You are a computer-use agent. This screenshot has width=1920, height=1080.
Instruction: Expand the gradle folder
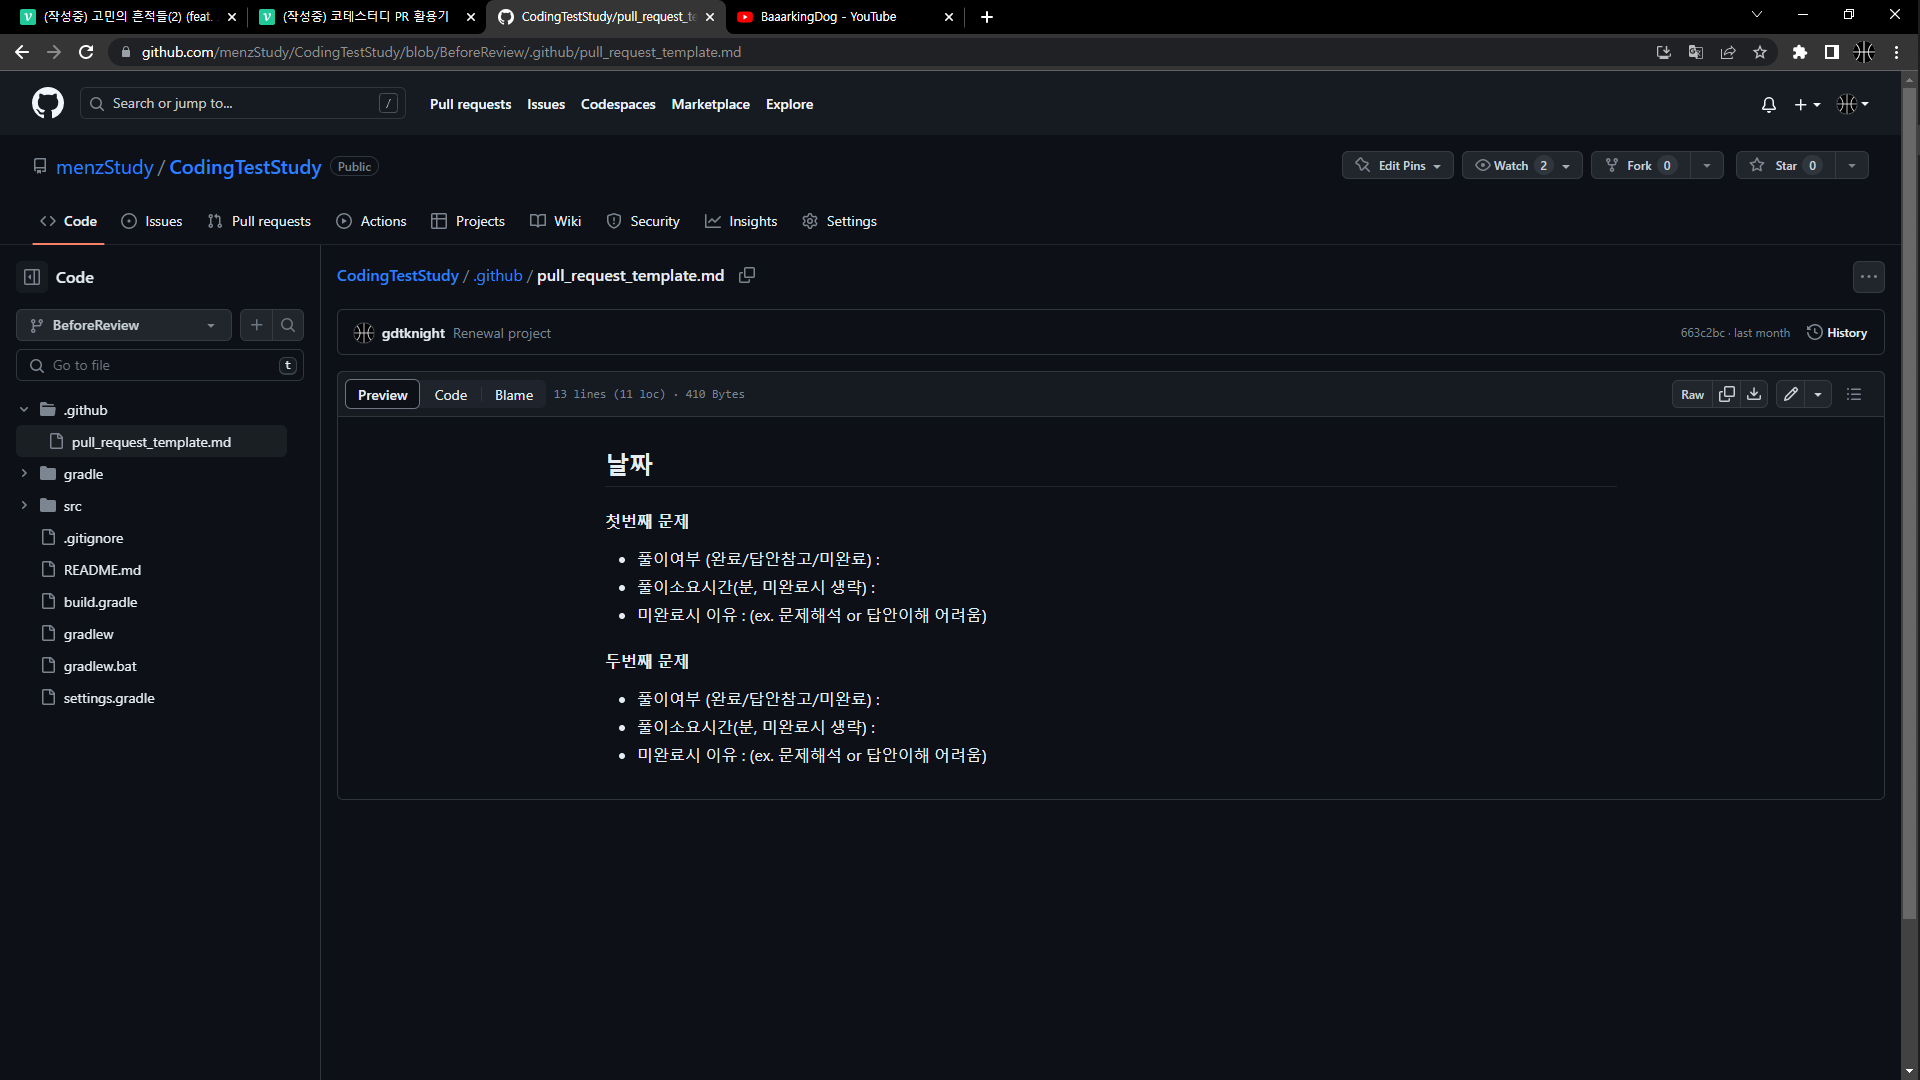(x=24, y=474)
